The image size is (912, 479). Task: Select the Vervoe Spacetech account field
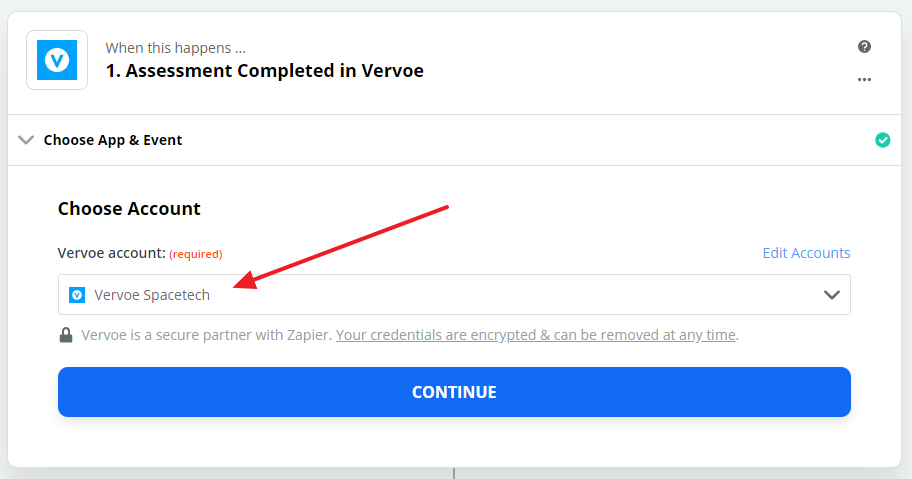tap(454, 295)
